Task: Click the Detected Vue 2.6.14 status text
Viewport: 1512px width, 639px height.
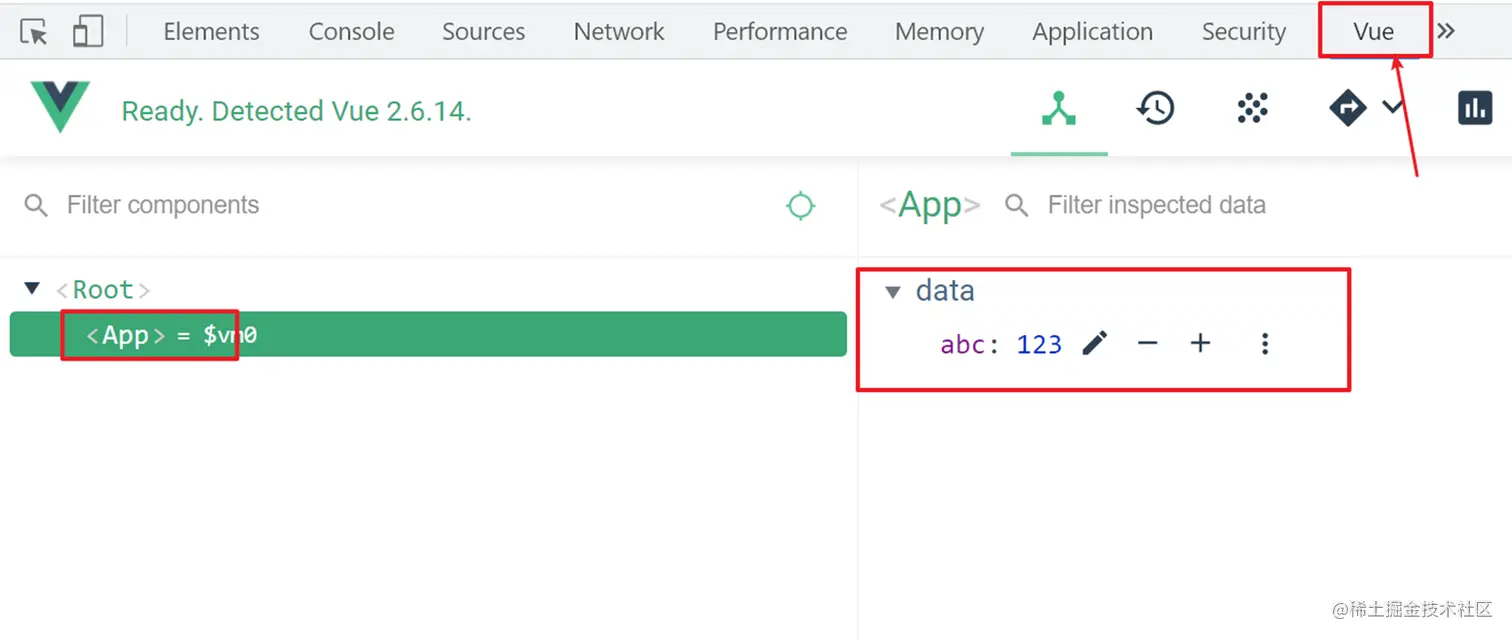Action: (296, 111)
